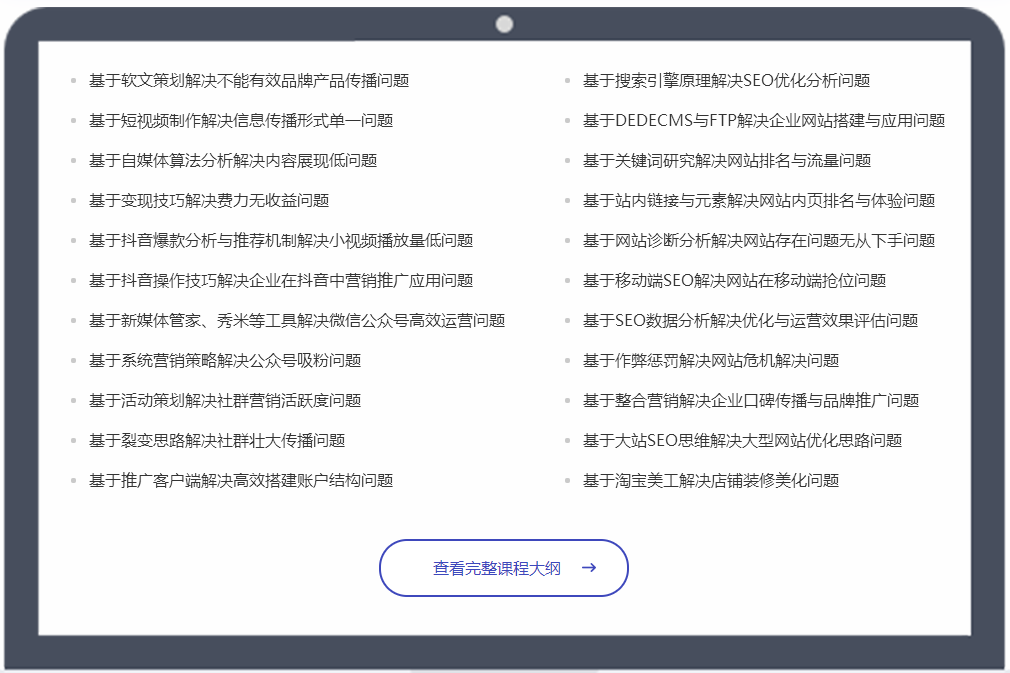Select 基于关键词研究解决网站排名与流量问题
The height and width of the screenshot is (673, 1010).
727,161
